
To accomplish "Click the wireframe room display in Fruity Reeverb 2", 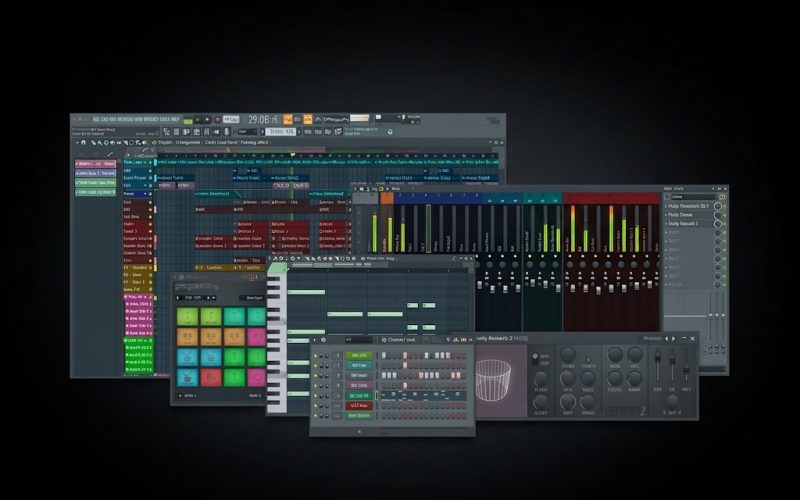I will 494,379.
